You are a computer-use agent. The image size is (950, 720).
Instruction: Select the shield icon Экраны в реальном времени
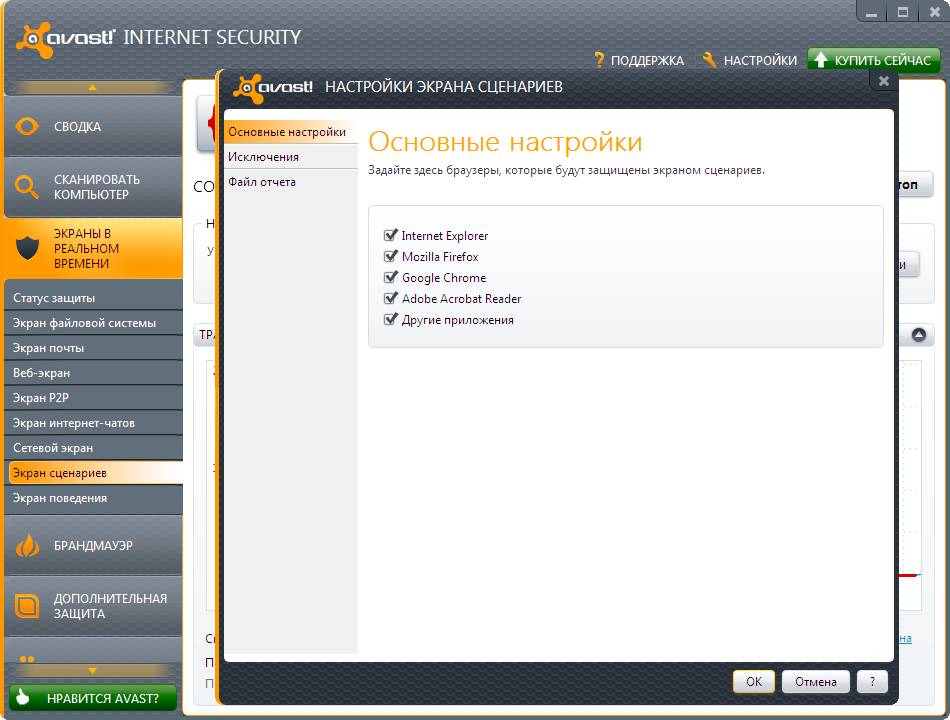pos(27,248)
